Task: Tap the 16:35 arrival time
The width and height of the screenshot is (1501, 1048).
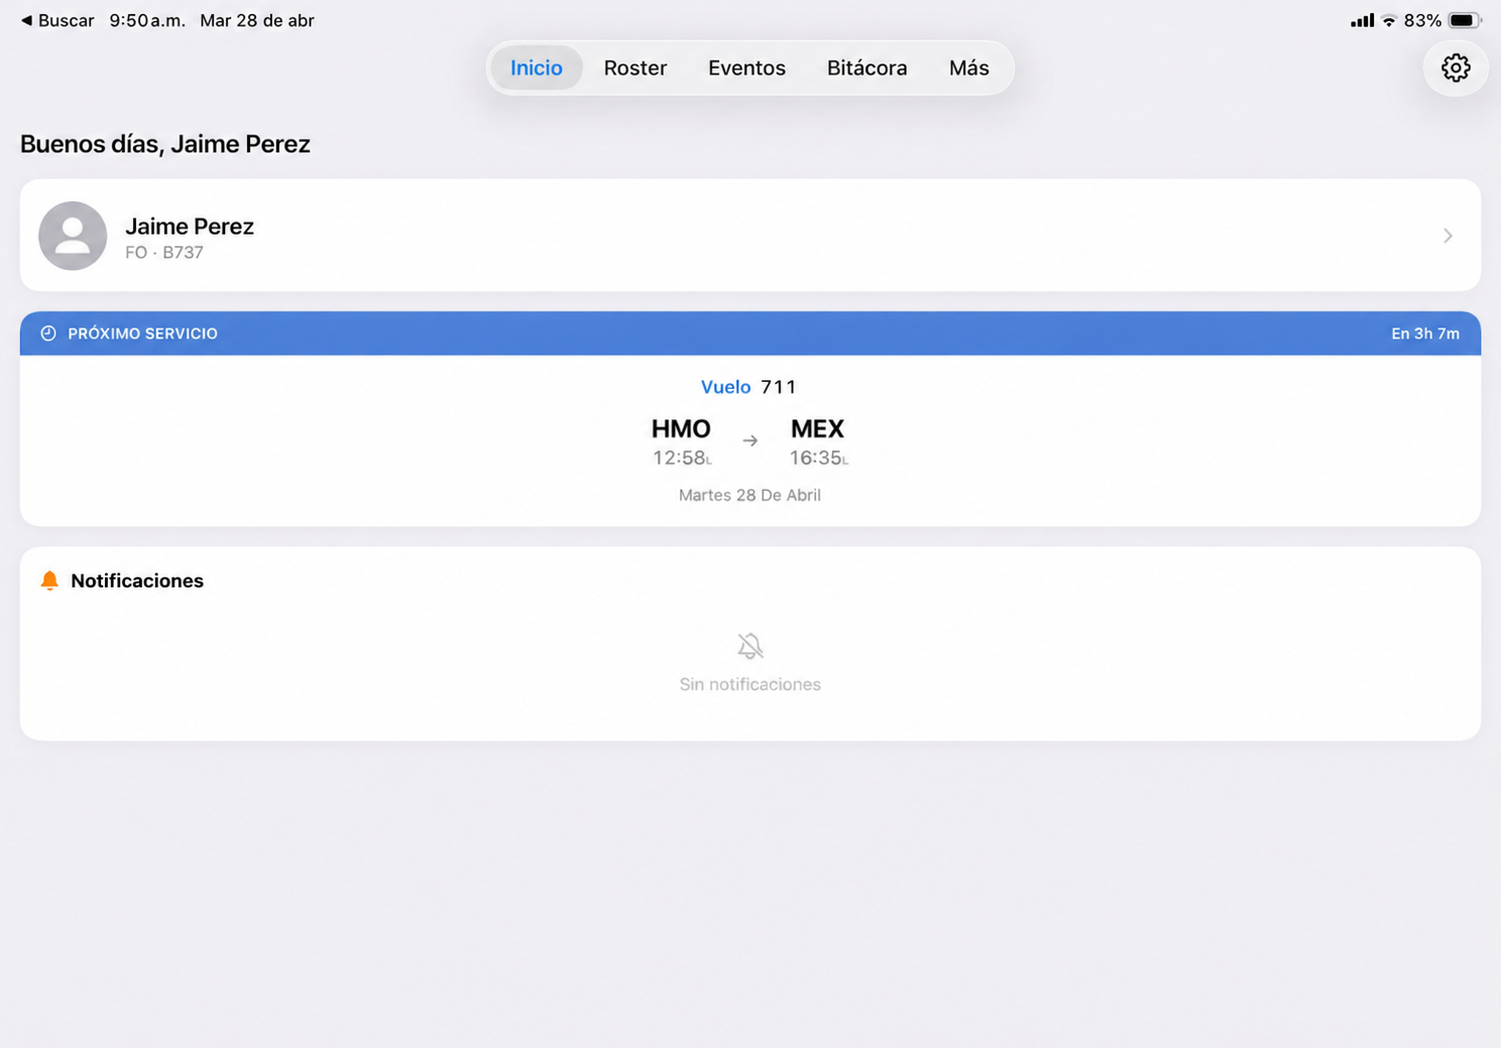Action: tap(818, 458)
